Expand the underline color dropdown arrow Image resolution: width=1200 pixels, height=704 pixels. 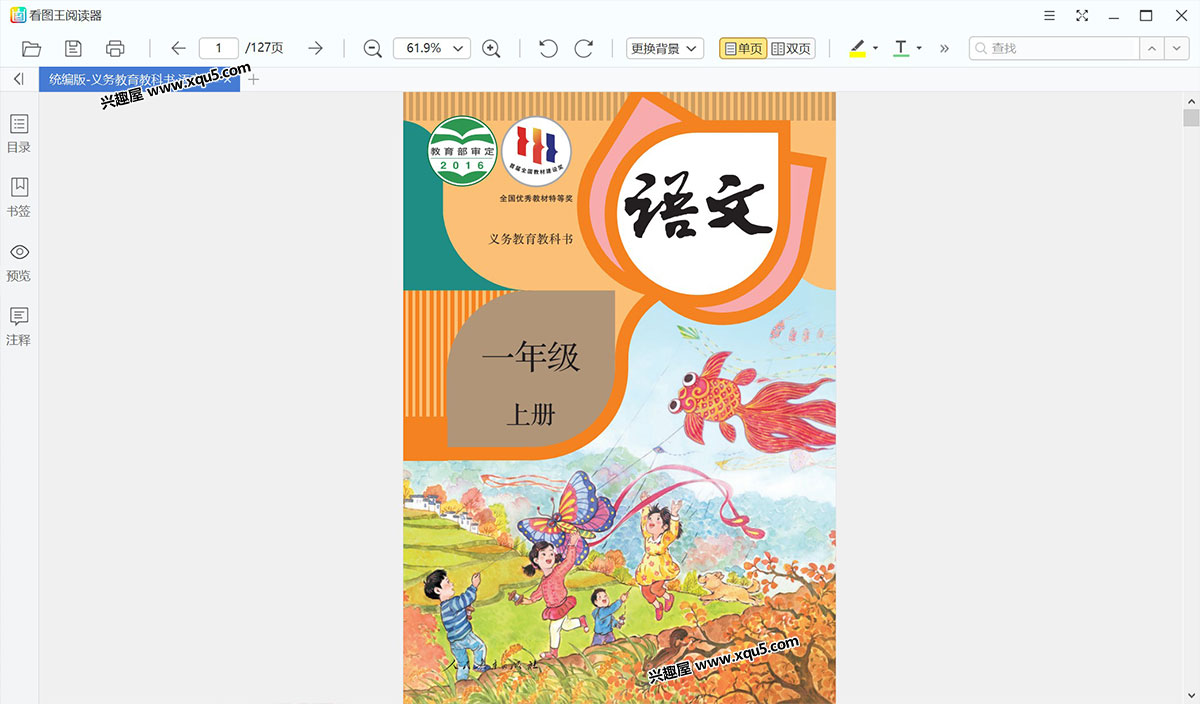coord(919,48)
